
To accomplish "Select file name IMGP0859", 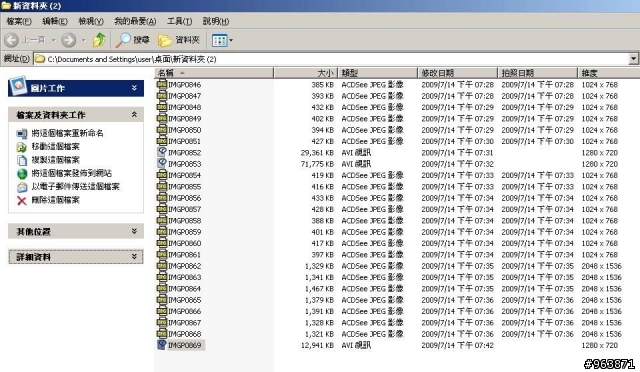I will click(184, 232).
